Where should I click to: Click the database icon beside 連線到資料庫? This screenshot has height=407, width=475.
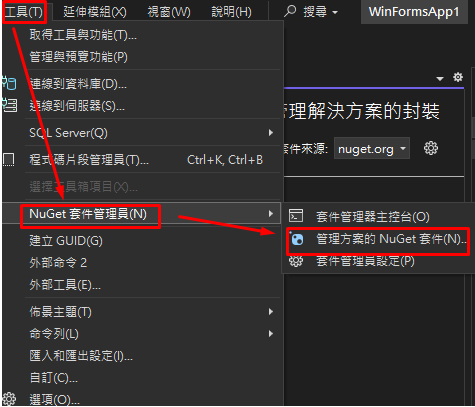(x=9, y=83)
